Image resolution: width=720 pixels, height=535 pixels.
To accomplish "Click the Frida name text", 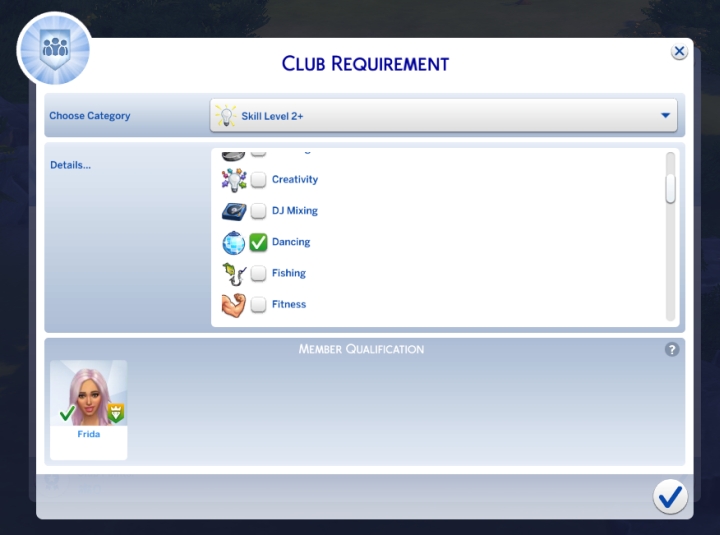I will point(89,434).
